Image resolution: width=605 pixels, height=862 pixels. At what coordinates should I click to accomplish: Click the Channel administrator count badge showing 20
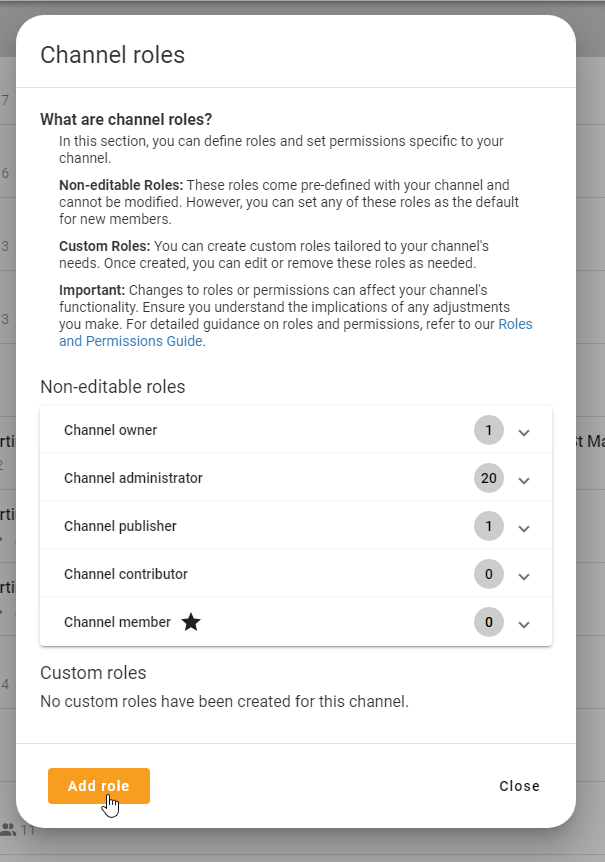pos(488,478)
